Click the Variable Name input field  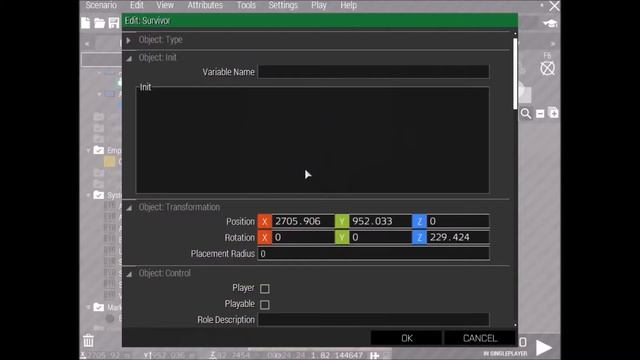click(x=373, y=72)
